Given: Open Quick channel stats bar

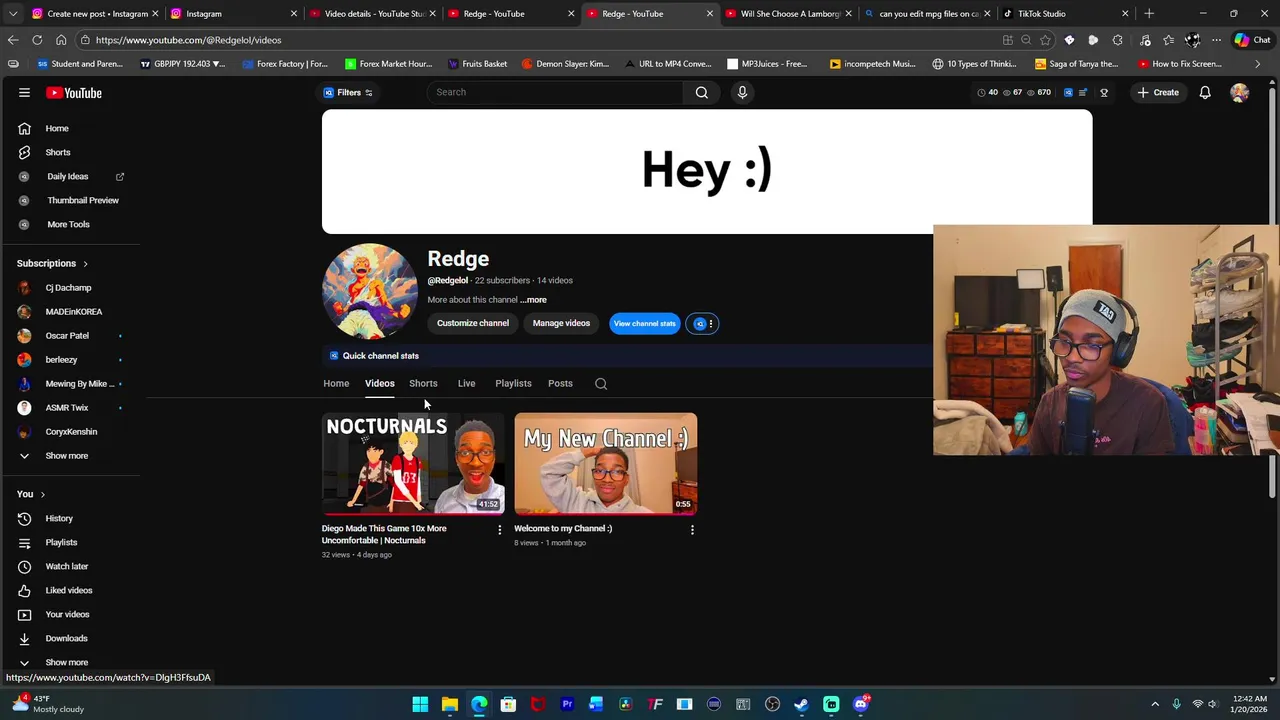Looking at the screenshot, I should 627,356.
